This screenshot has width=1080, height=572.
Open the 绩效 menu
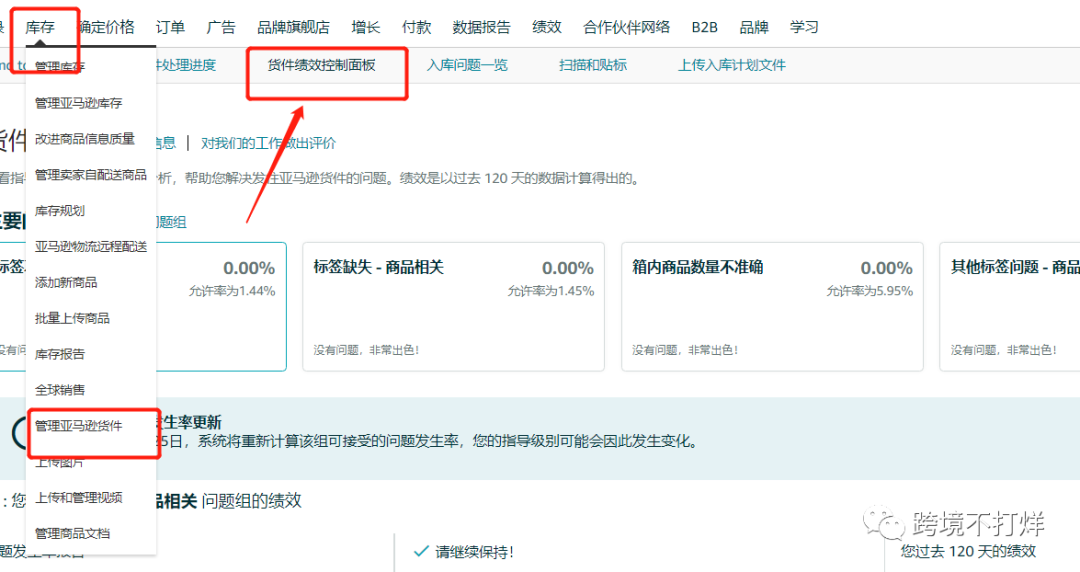coord(547,27)
